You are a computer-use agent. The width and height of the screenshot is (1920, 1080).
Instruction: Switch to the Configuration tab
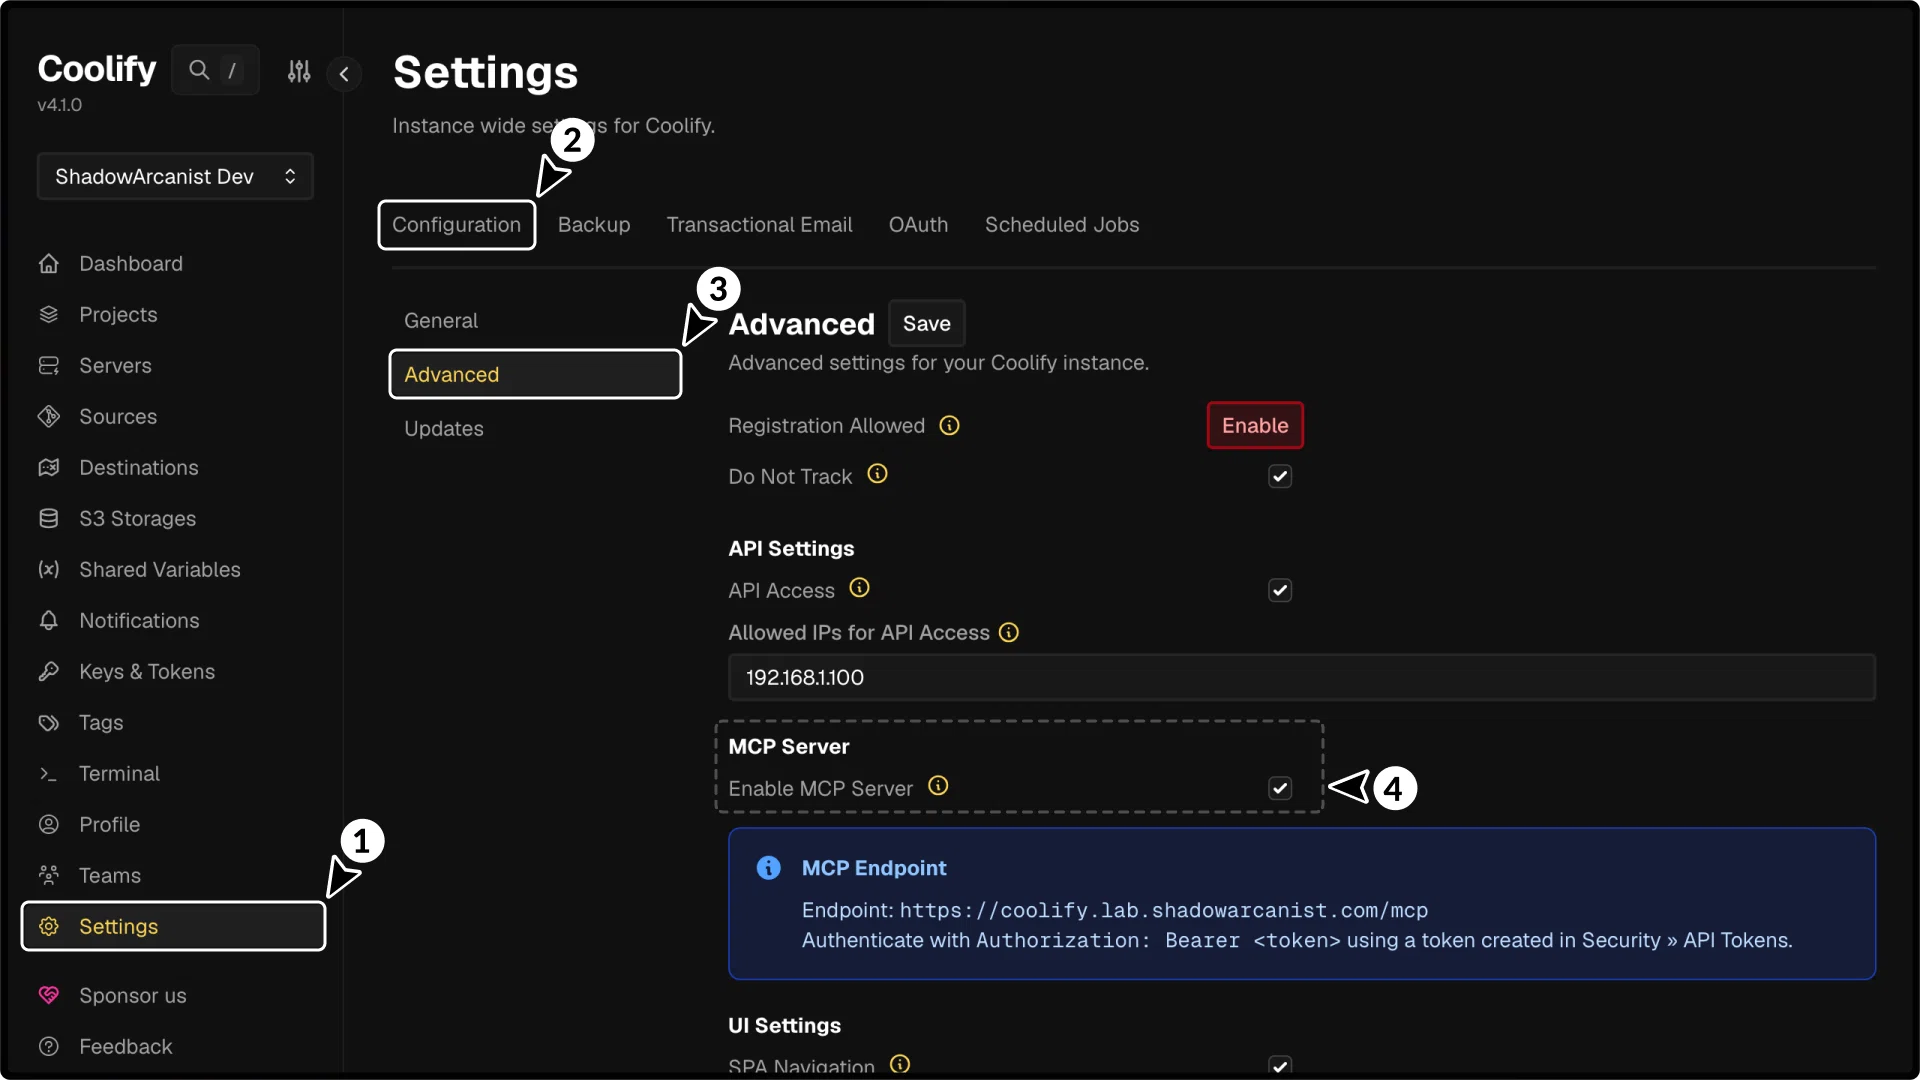tap(456, 225)
